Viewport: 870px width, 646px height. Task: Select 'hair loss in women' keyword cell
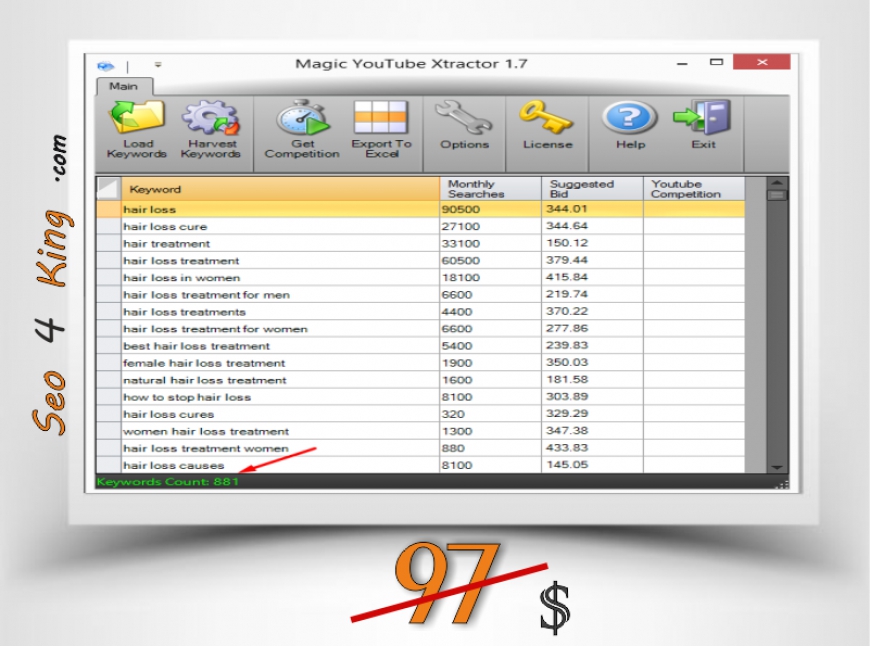click(x=280, y=277)
